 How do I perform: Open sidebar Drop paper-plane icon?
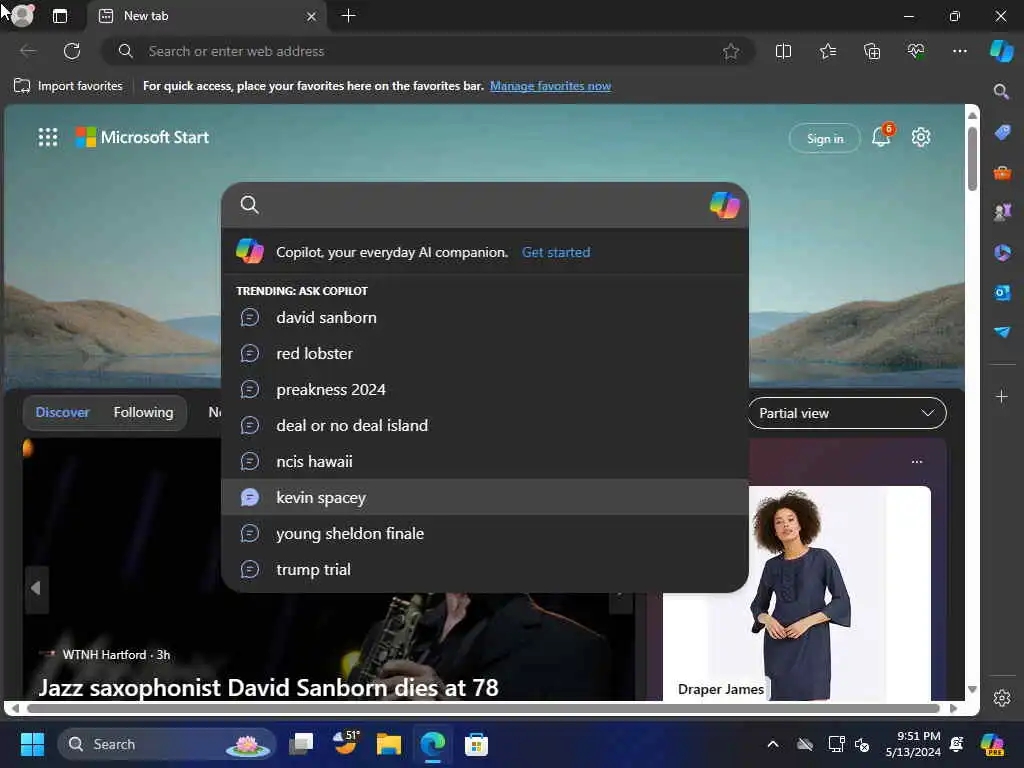pyautogui.click(x=1002, y=332)
